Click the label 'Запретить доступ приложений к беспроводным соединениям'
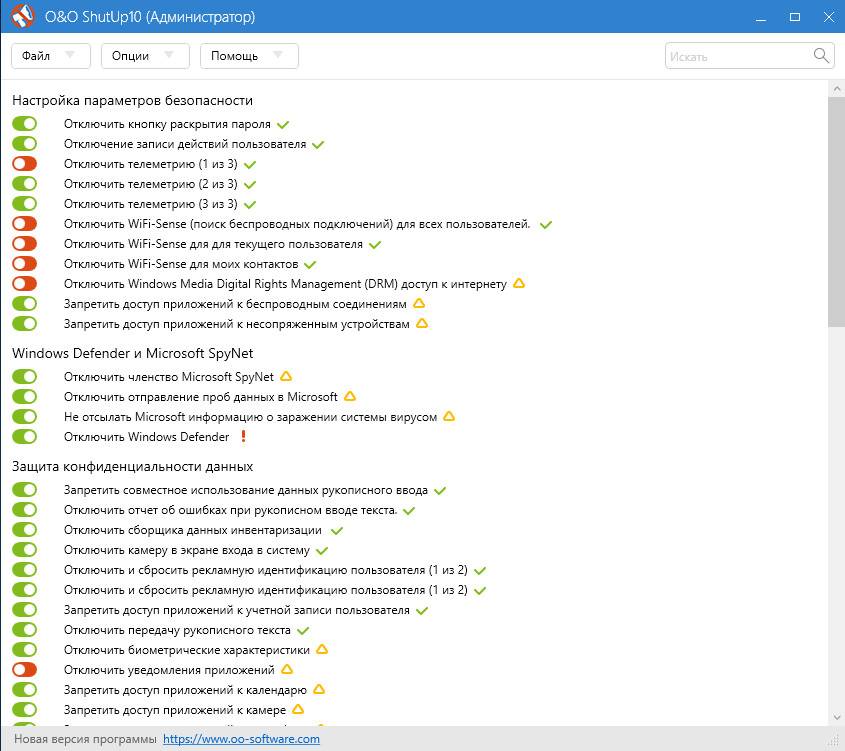Viewport: 845px width, 751px height. pyautogui.click(x=235, y=304)
